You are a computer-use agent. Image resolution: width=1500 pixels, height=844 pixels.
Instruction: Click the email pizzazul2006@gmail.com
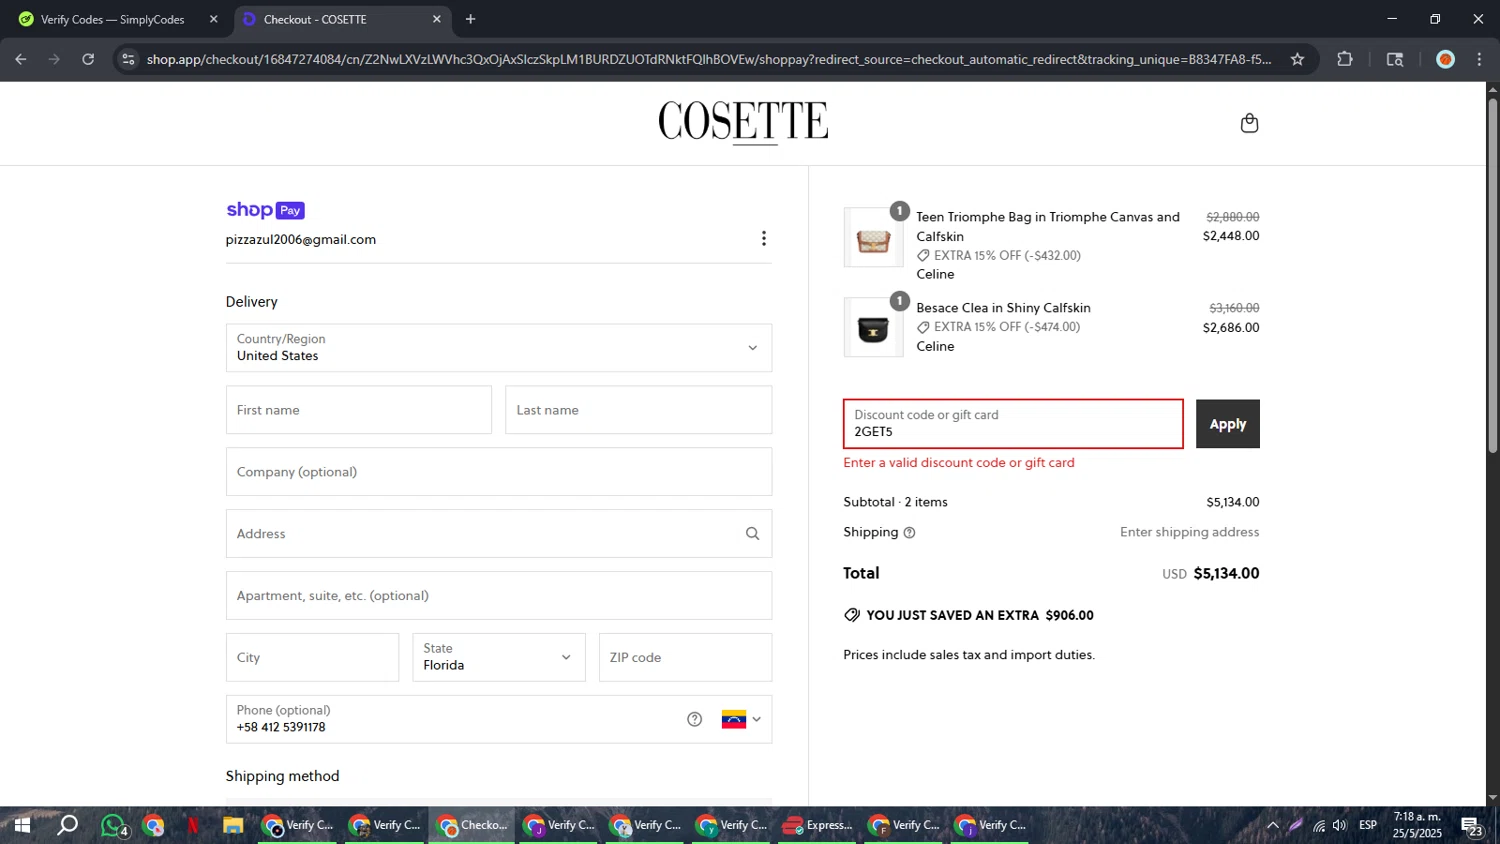click(x=301, y=240)
